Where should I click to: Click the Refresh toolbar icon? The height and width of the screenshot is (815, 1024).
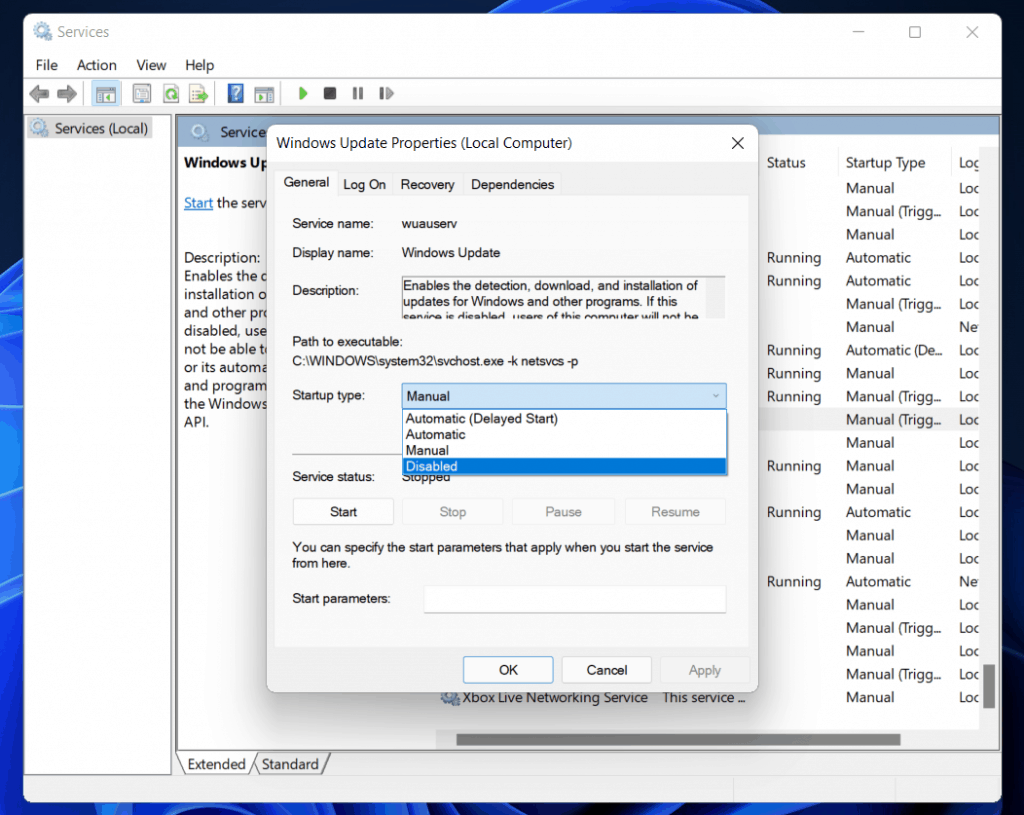point(170,93)
